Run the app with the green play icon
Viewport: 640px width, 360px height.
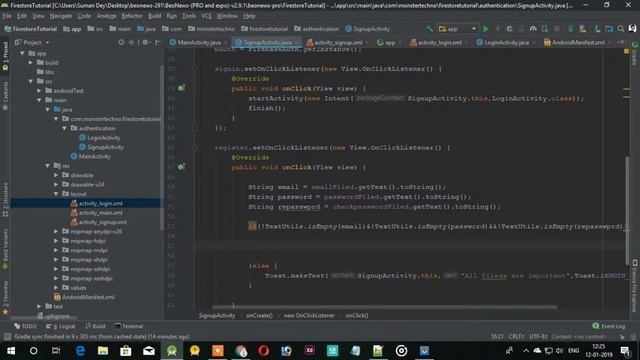coord(486,29)
